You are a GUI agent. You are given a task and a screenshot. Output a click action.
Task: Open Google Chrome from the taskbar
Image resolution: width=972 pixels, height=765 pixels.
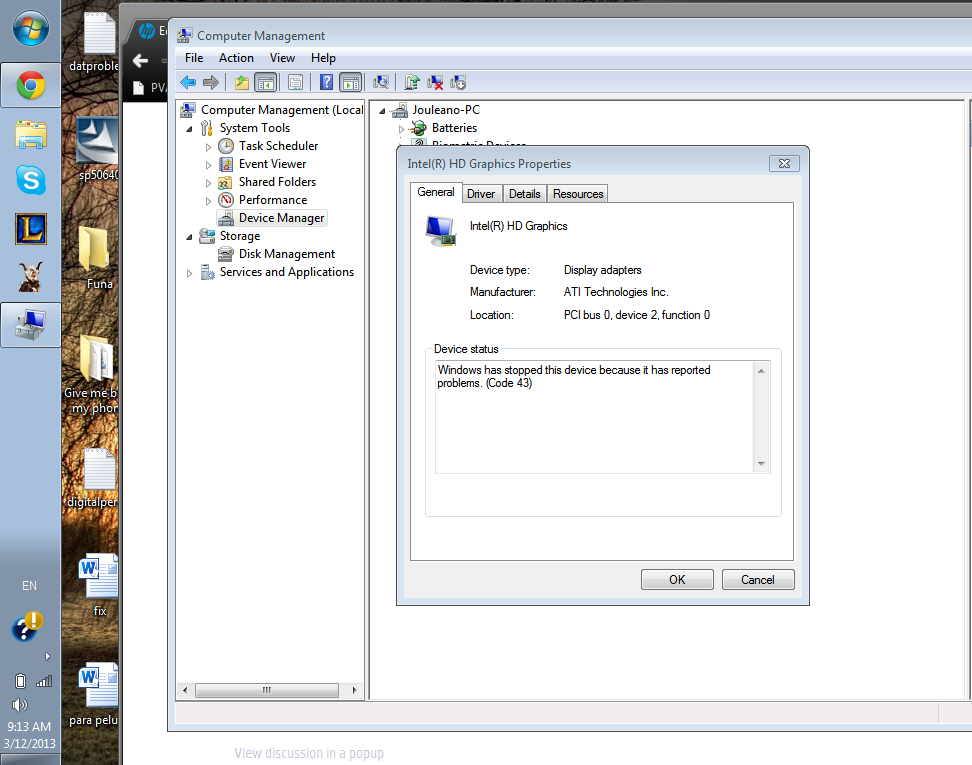[29, 84]
